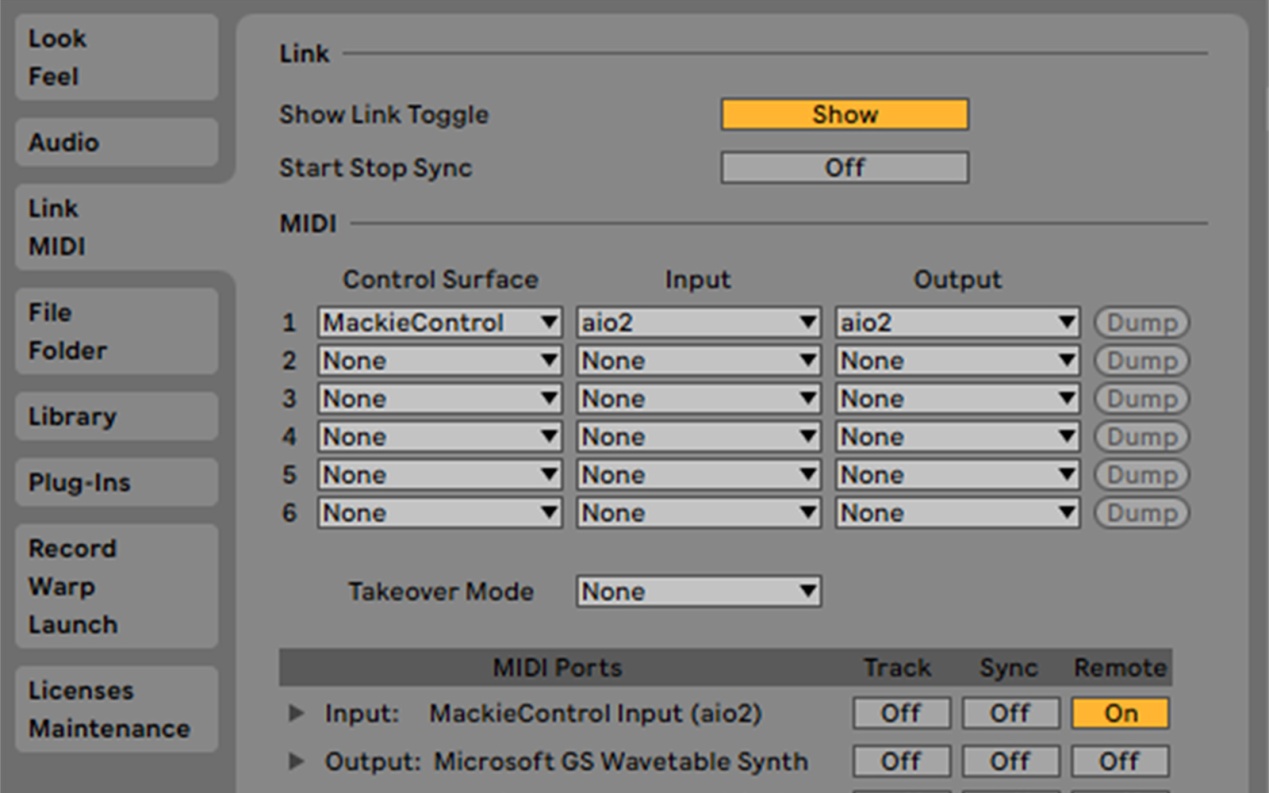This screenshot has width=1269, height=793.
Task: Expand Microsoft GS Wavetable Synth output triangle
Action: pos(296,762)
